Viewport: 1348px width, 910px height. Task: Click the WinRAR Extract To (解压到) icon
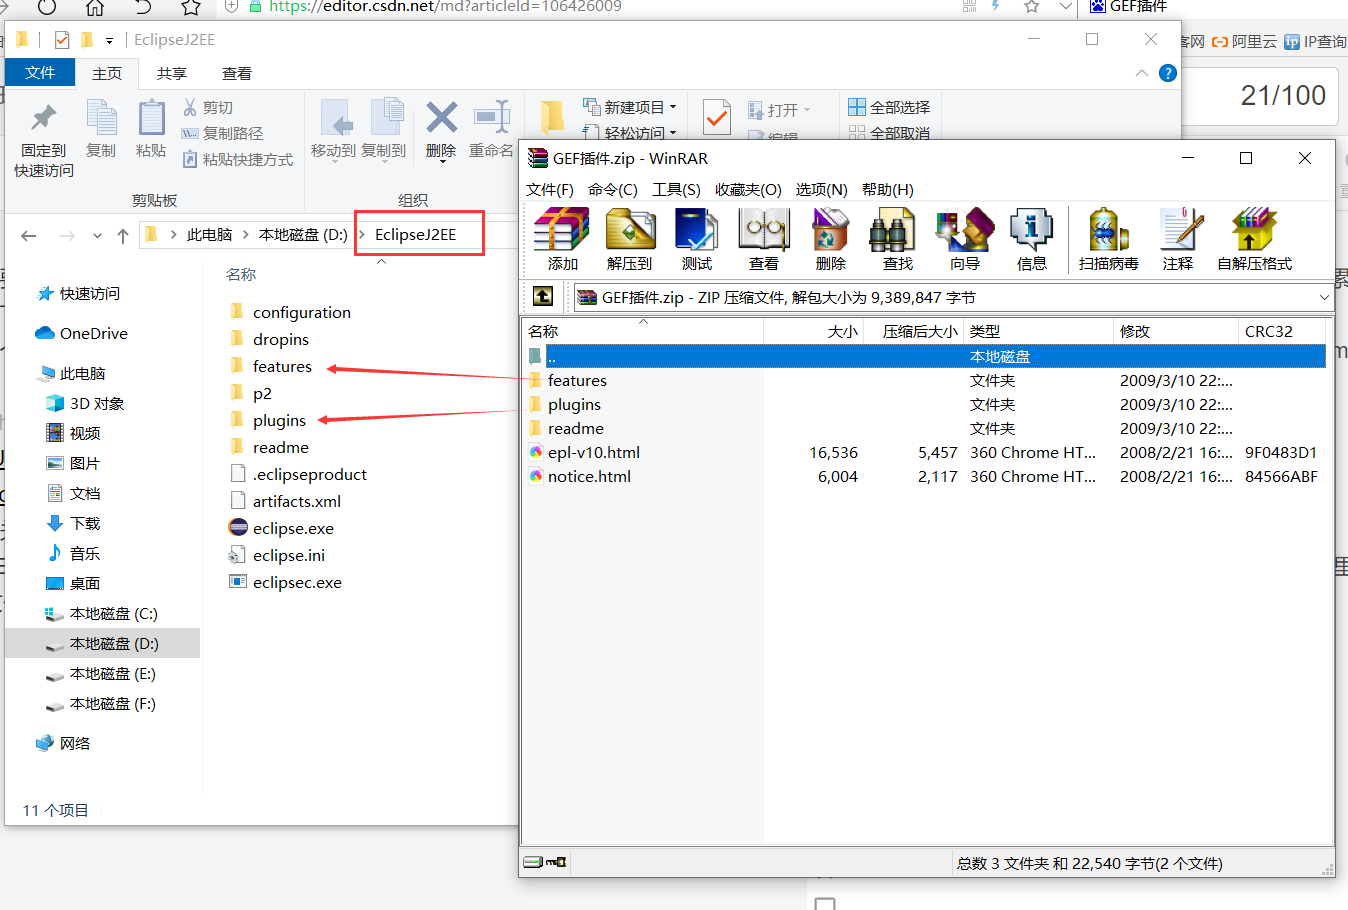tap(629, 239)
